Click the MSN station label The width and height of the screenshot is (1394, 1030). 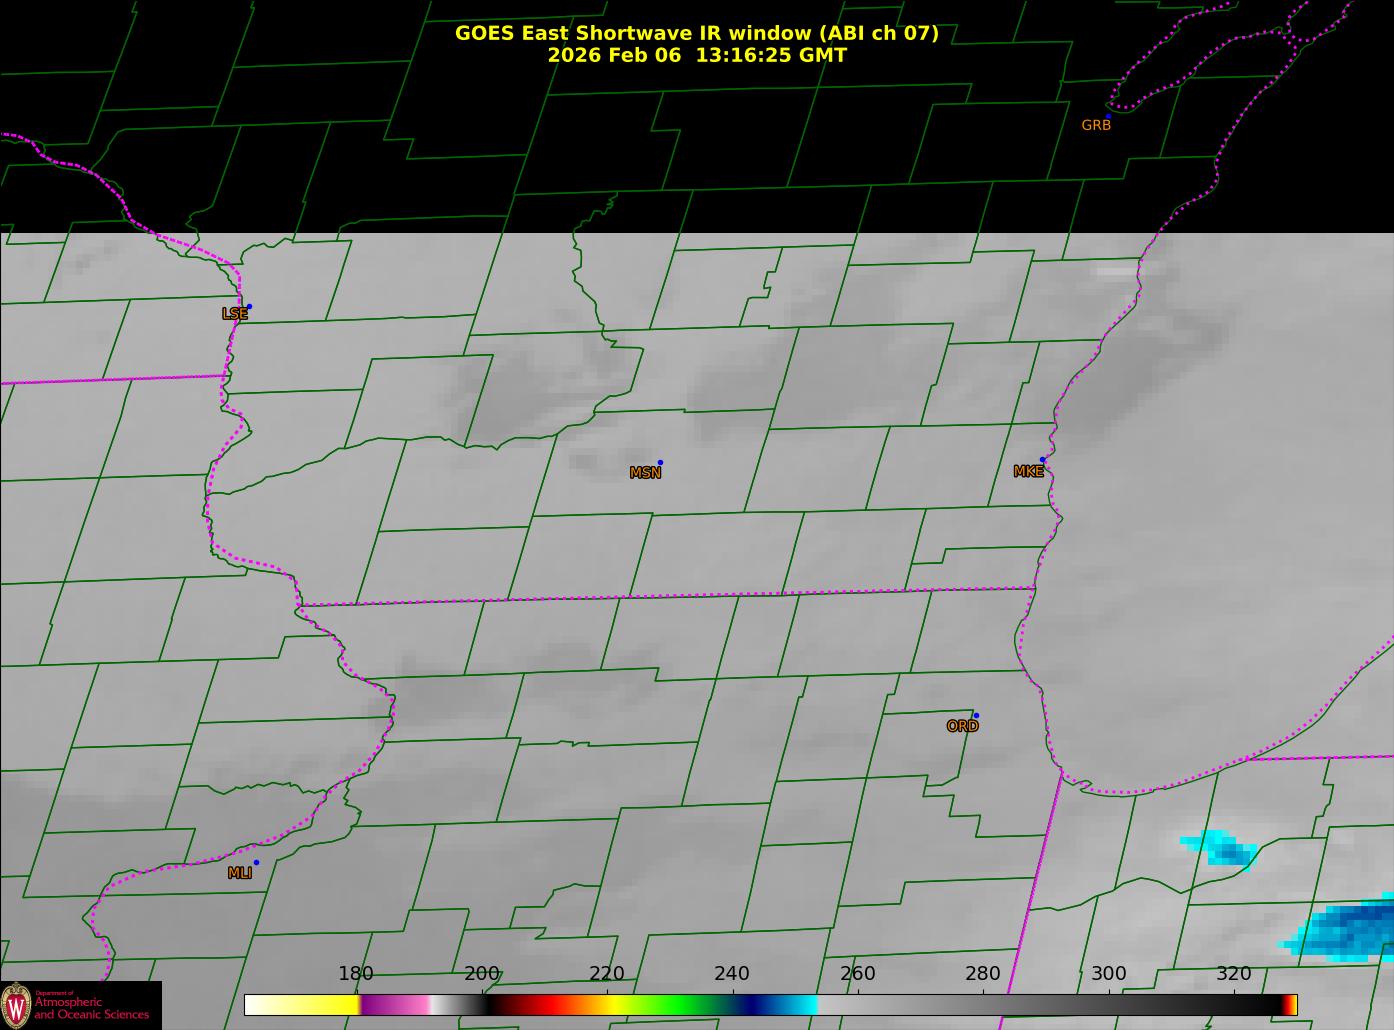tap(645, 473)
